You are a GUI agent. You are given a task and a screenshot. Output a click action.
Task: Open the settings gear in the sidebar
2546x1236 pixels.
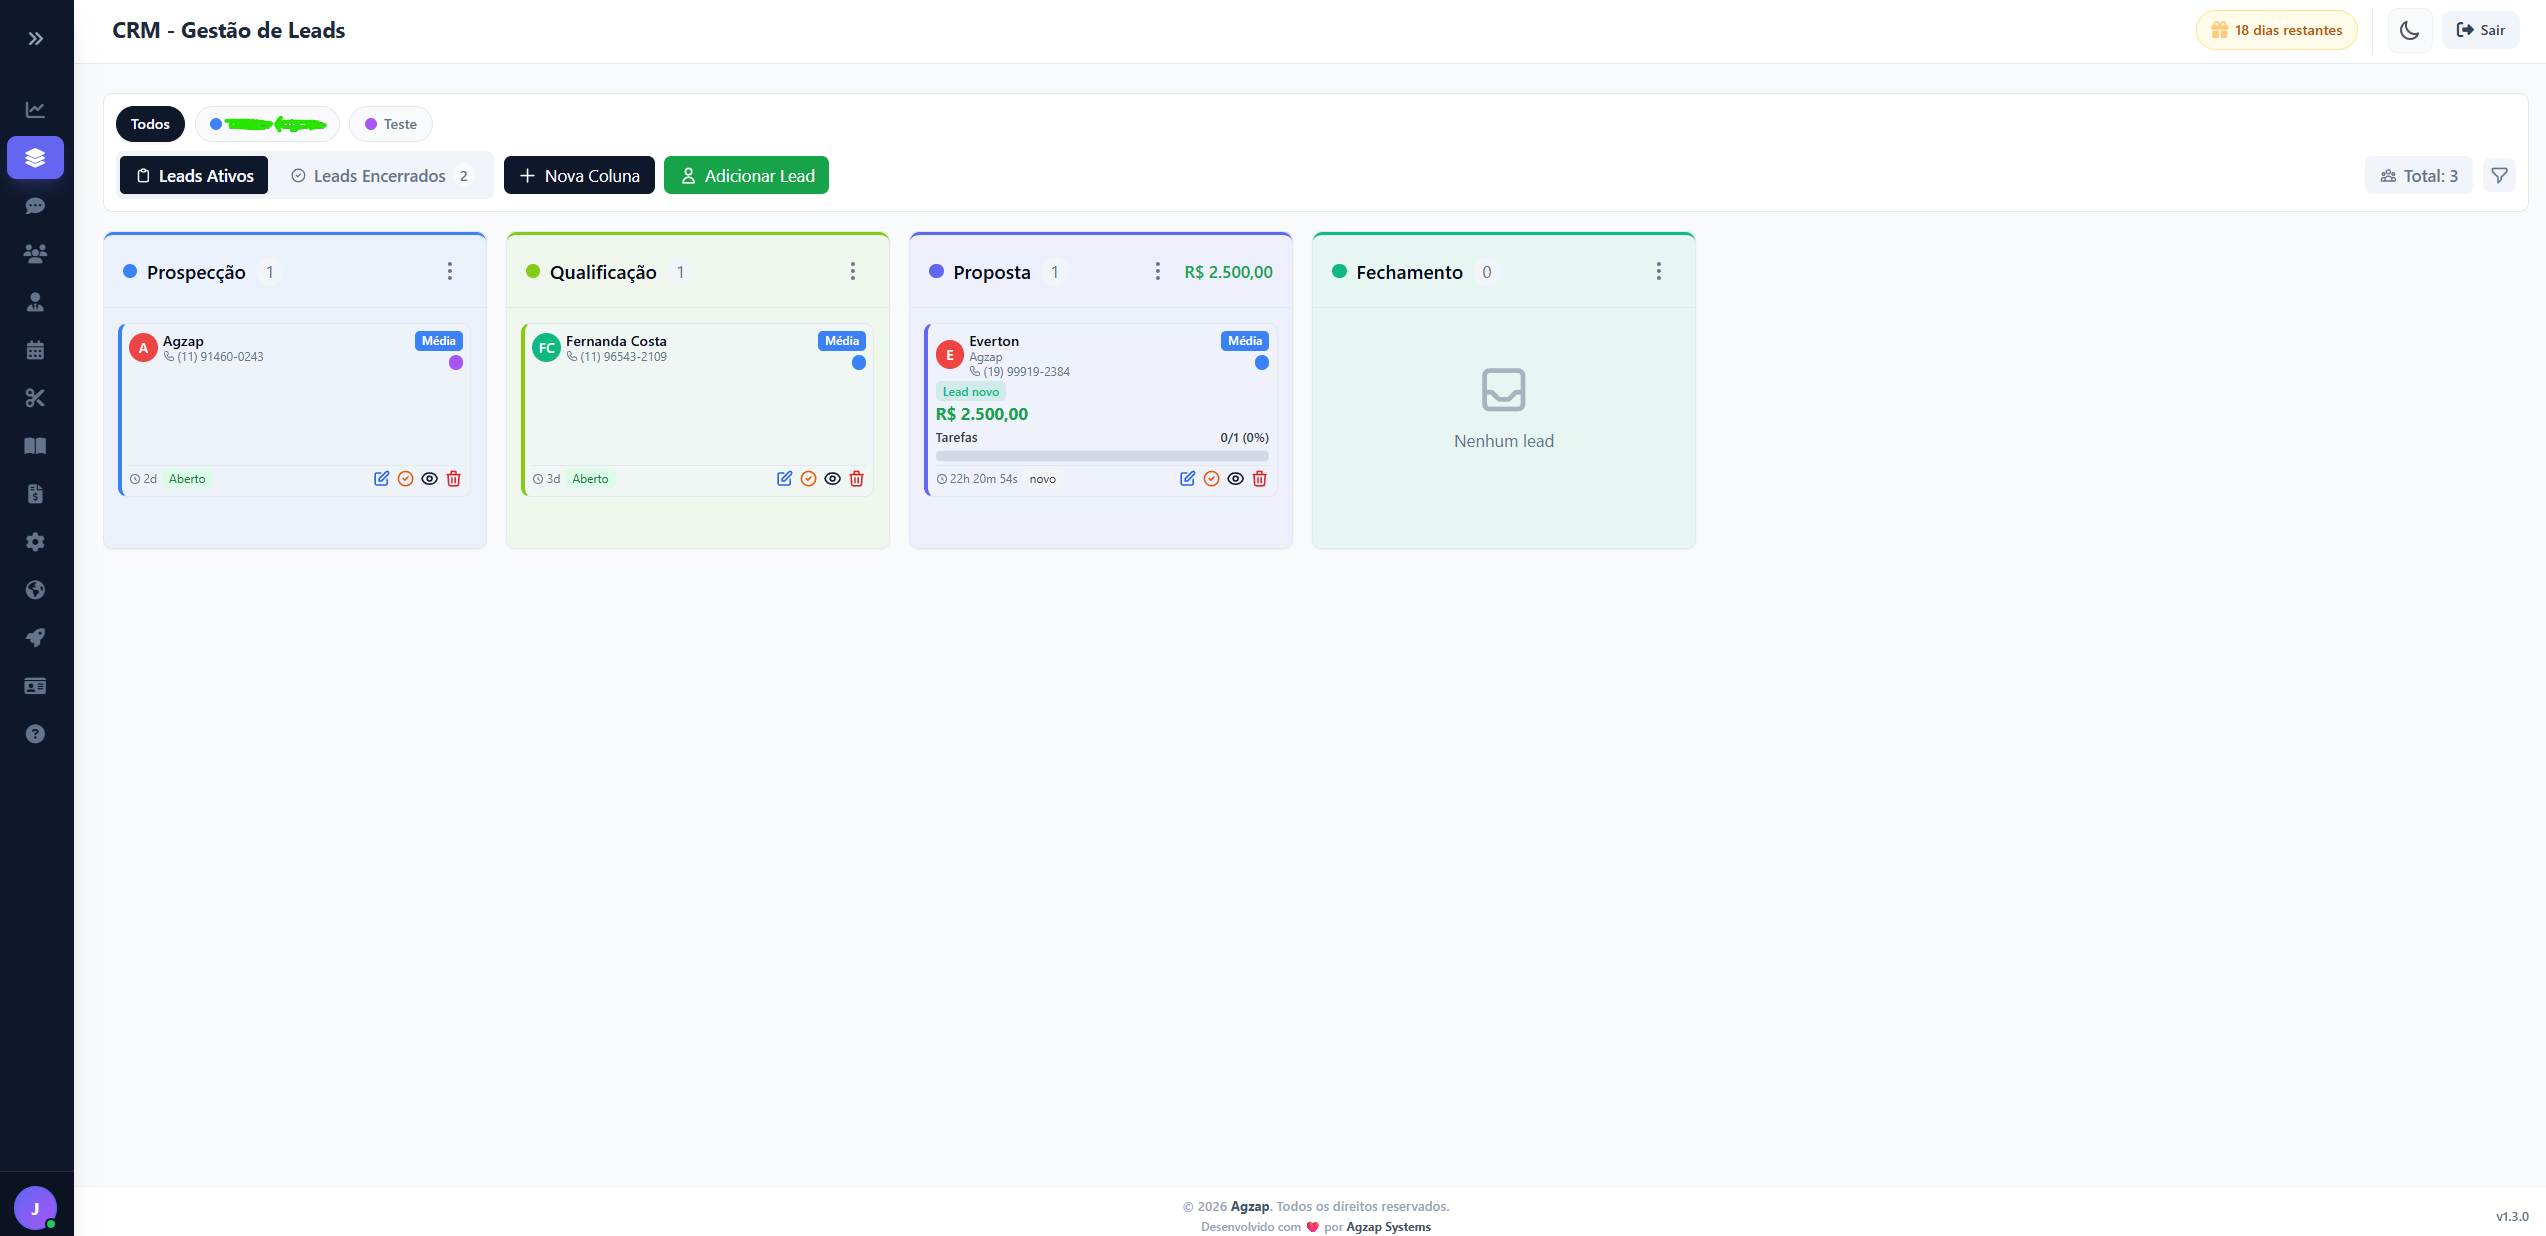[36, 541]
